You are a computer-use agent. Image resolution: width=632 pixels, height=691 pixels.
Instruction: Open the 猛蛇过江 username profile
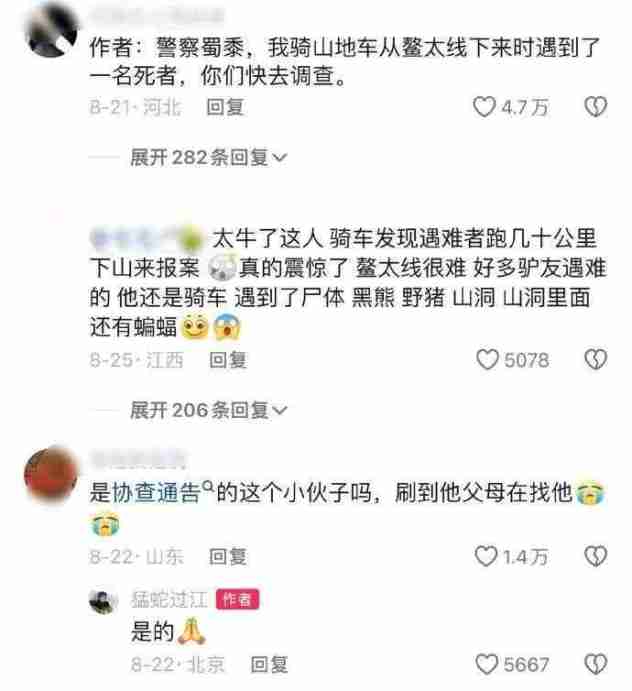click(169, 600)
